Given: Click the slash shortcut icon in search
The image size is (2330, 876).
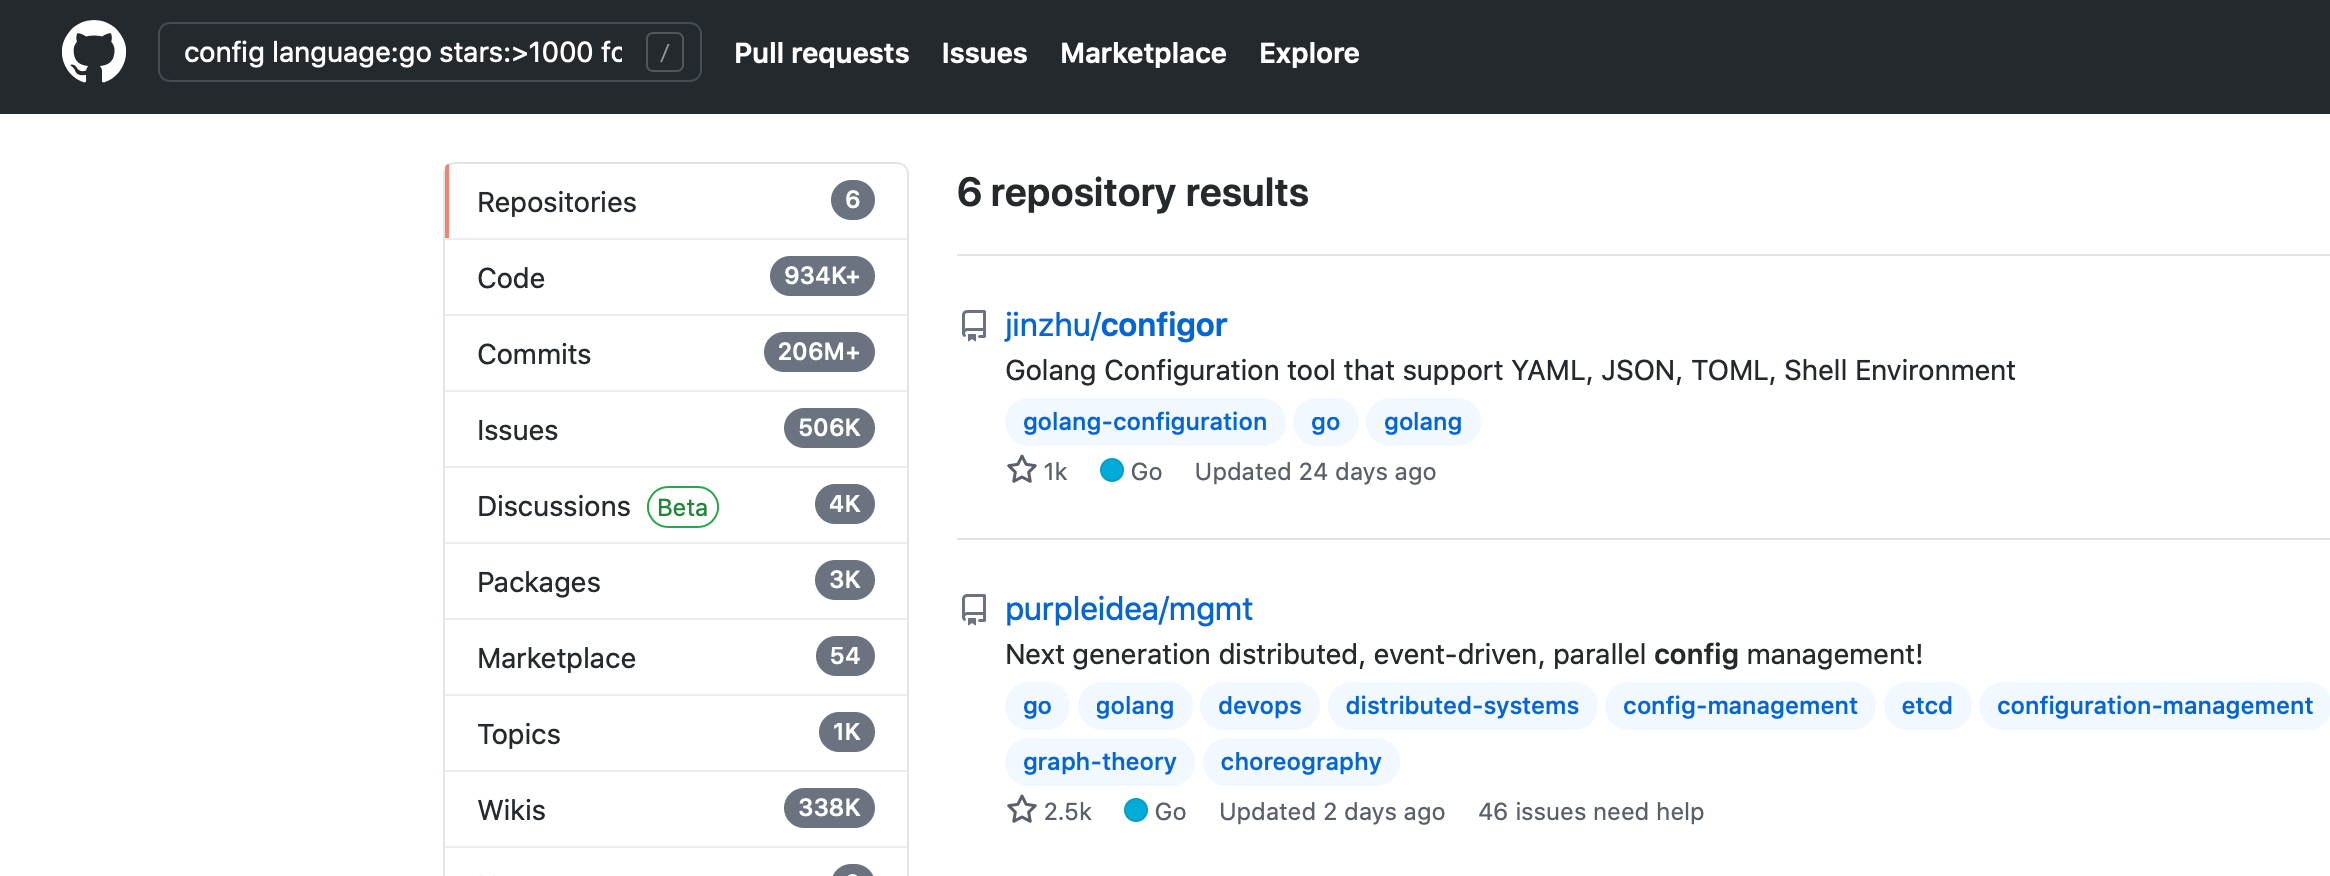Looking at the screenshot, I should pos(664,52).
